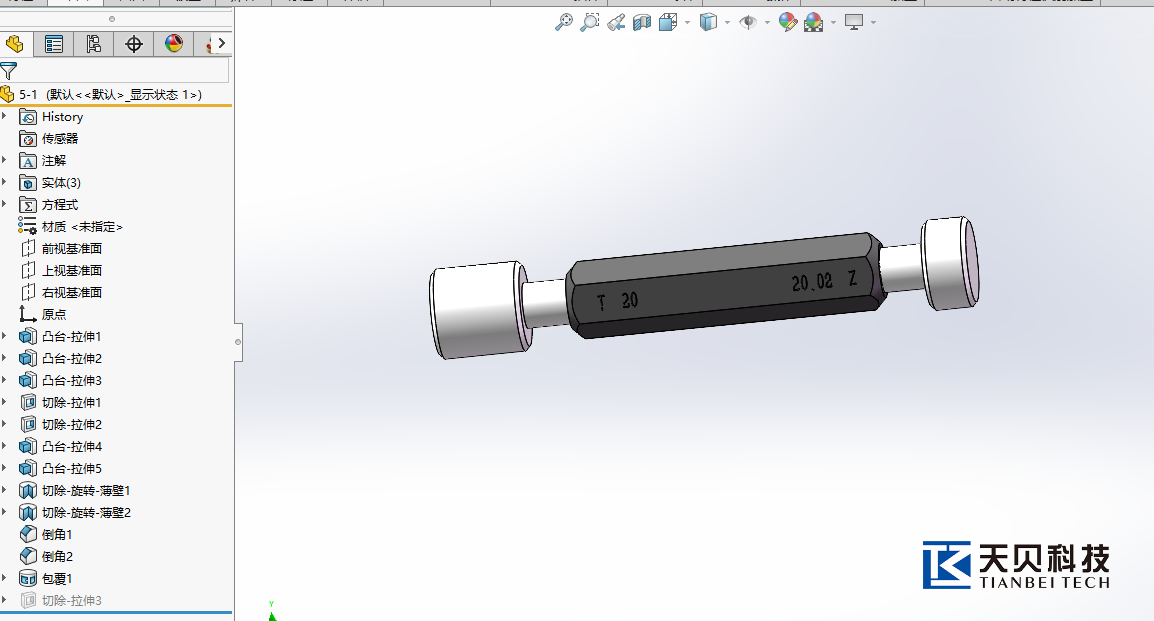Expand the 实体(3) solid bodies folder
This screenshot has width=1154, height=621.
(x=4, y=182)
